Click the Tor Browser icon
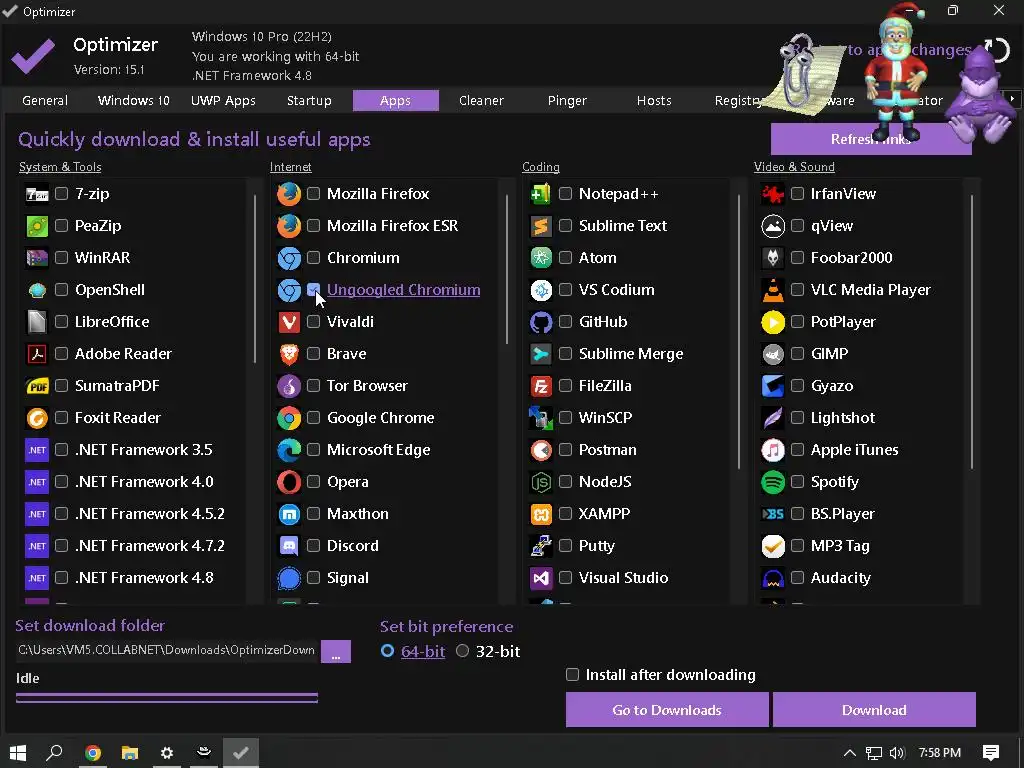Viewport: 1024px width, 768px height. click(x=289, y=386)
